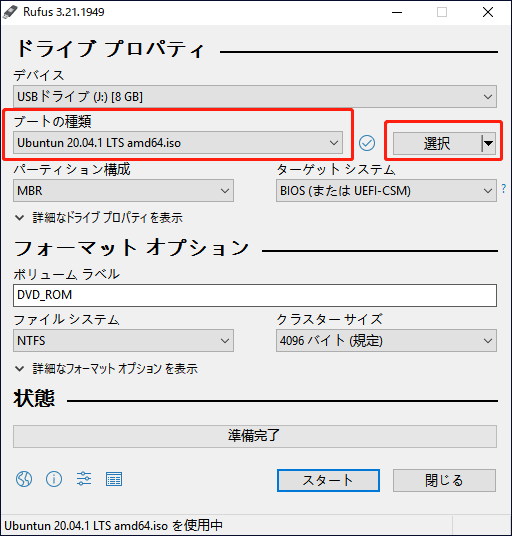Click the about info icon
Viewport: 512px width, 536px height.
click(x=54, y=479)
